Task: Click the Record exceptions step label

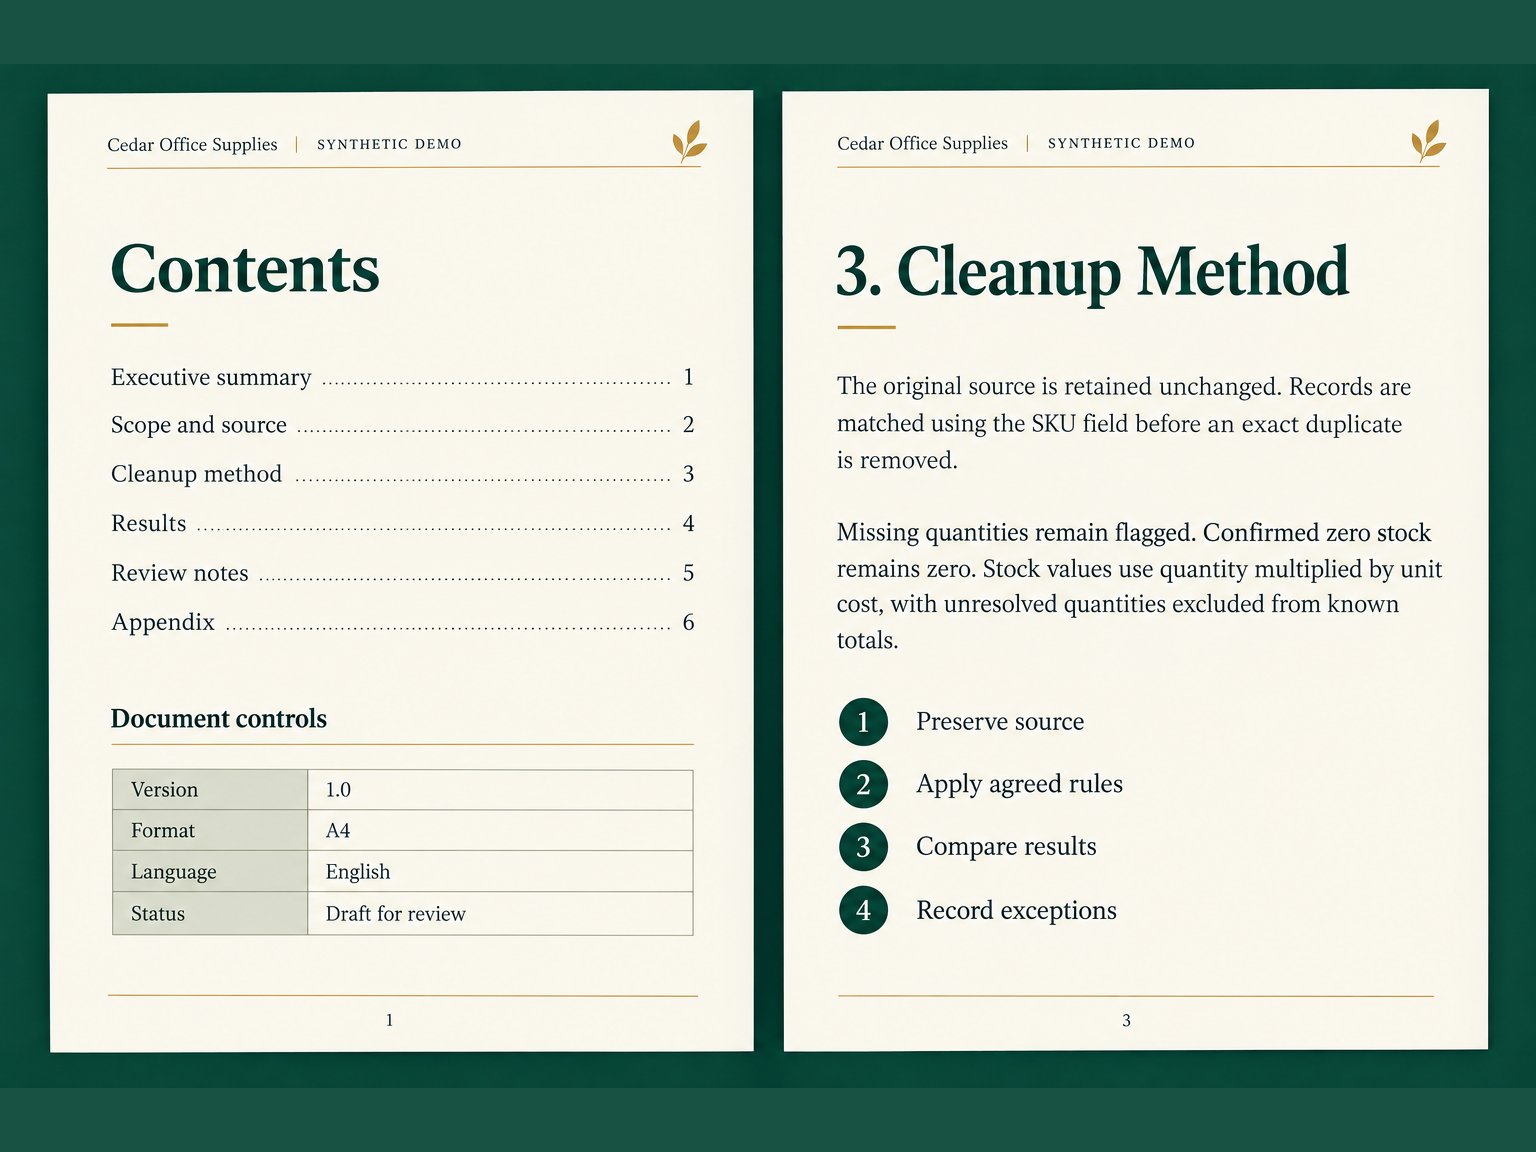Action: [x=1016, y=910]
